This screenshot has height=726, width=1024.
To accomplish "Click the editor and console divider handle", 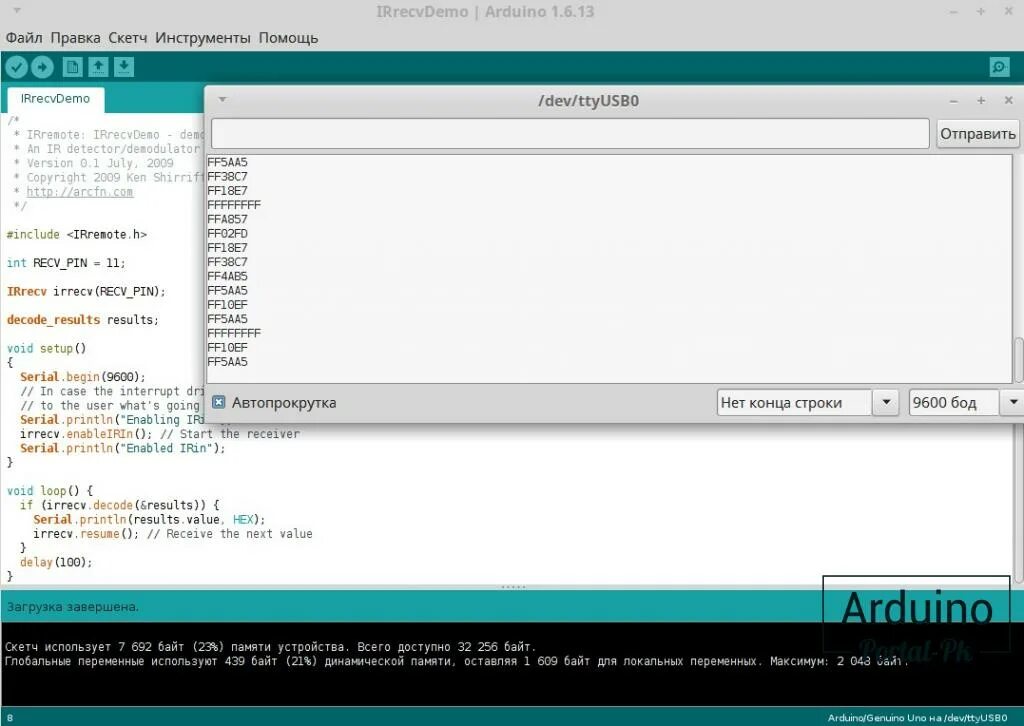I will [513, 587].
